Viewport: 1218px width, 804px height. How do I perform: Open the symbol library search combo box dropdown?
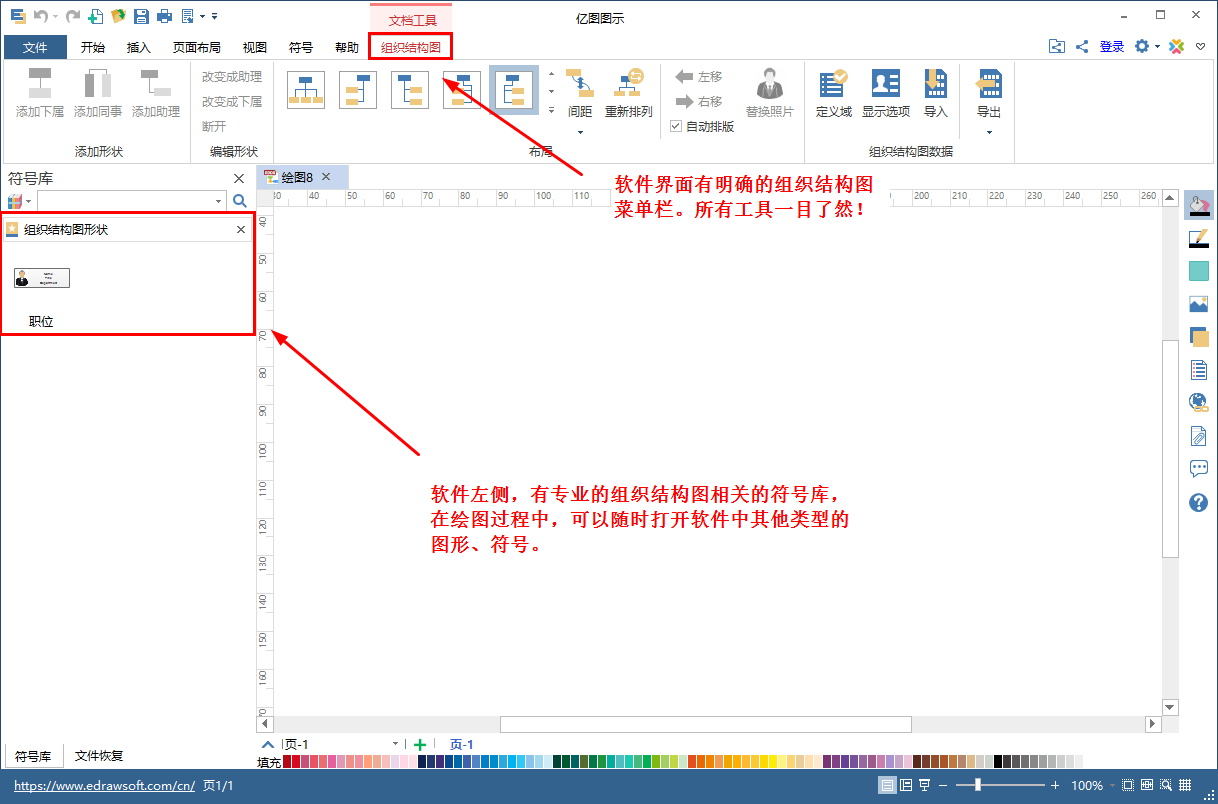[219, 201]
